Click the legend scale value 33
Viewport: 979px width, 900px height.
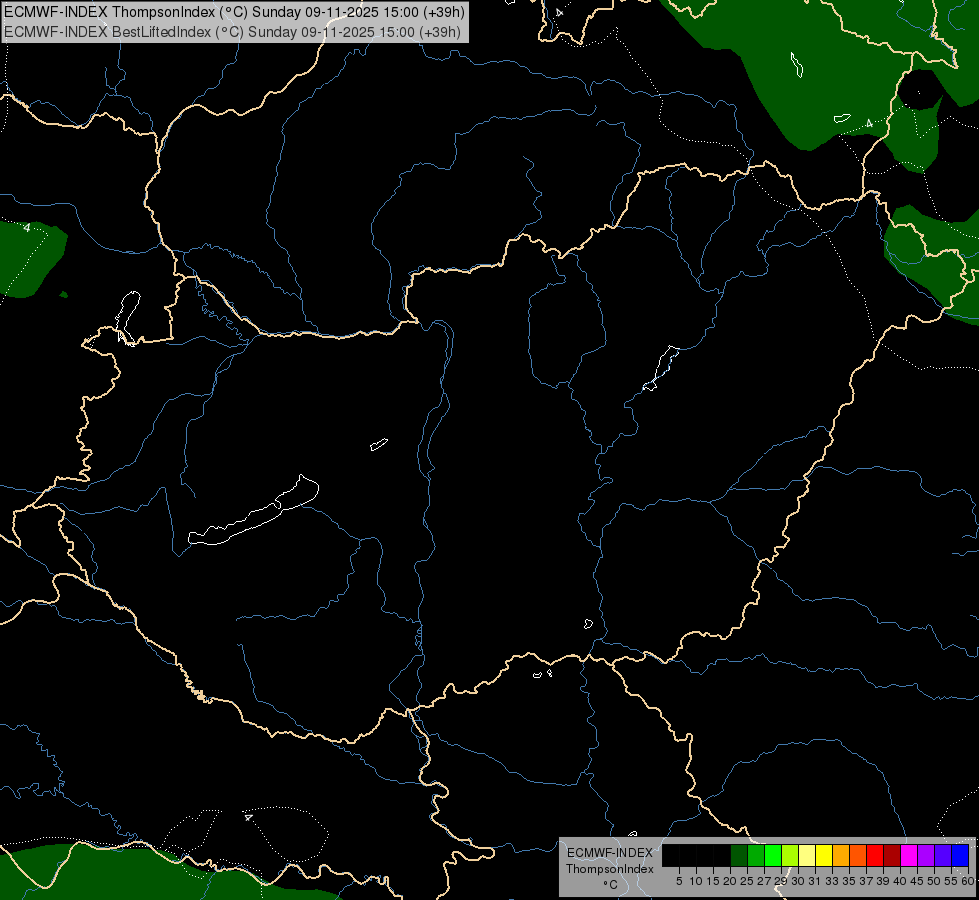click(x=832, y=881)
